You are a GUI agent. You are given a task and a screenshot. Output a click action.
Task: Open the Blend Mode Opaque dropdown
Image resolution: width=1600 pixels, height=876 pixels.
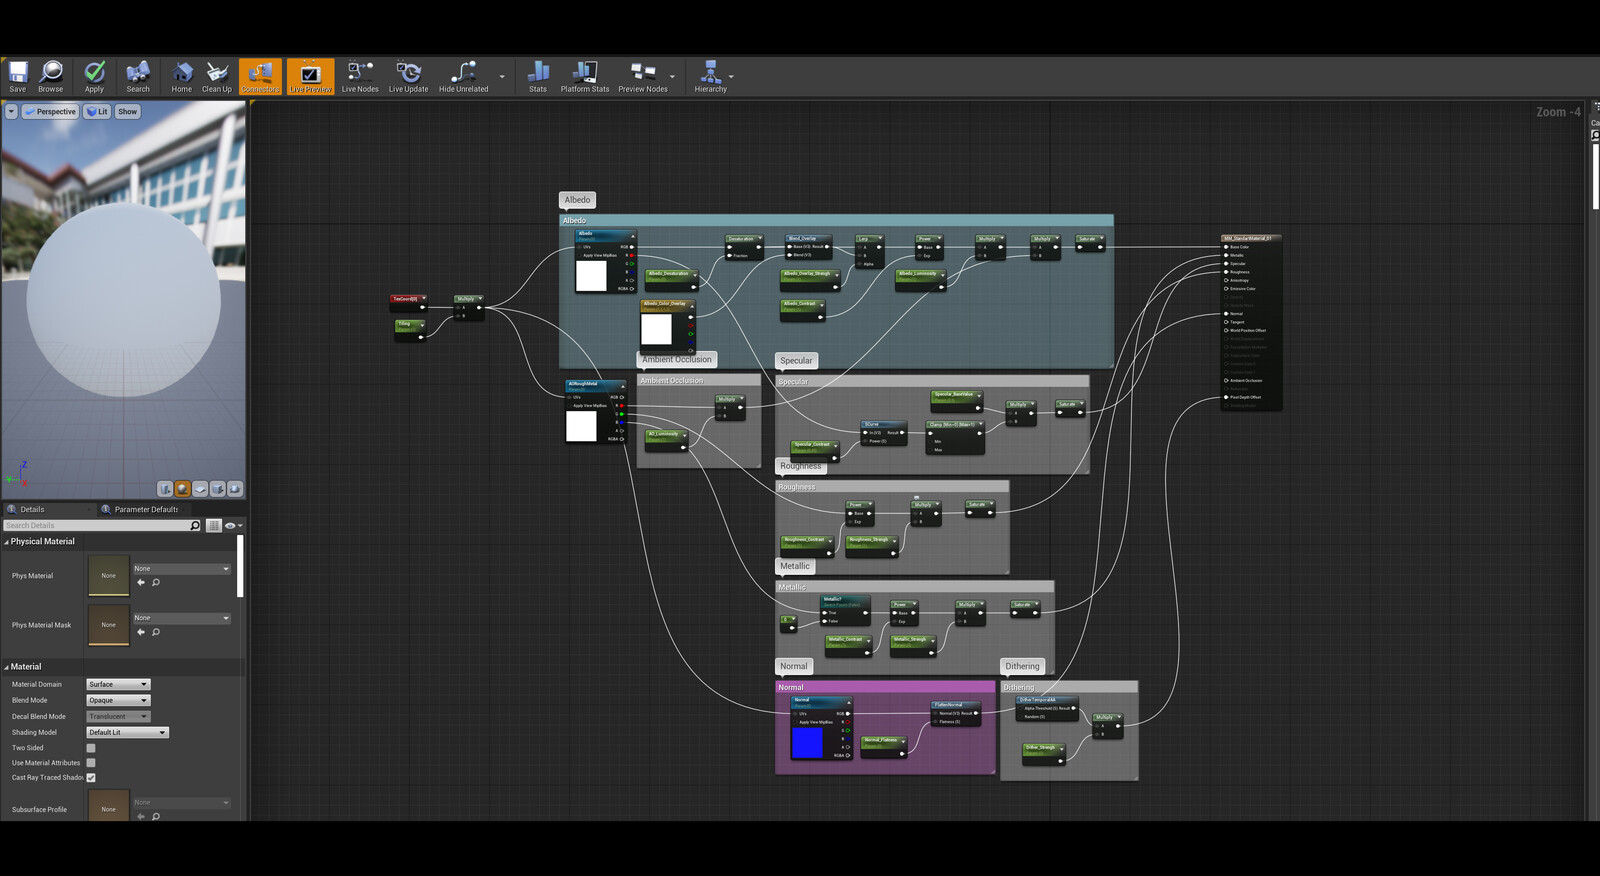click(118, 700)
